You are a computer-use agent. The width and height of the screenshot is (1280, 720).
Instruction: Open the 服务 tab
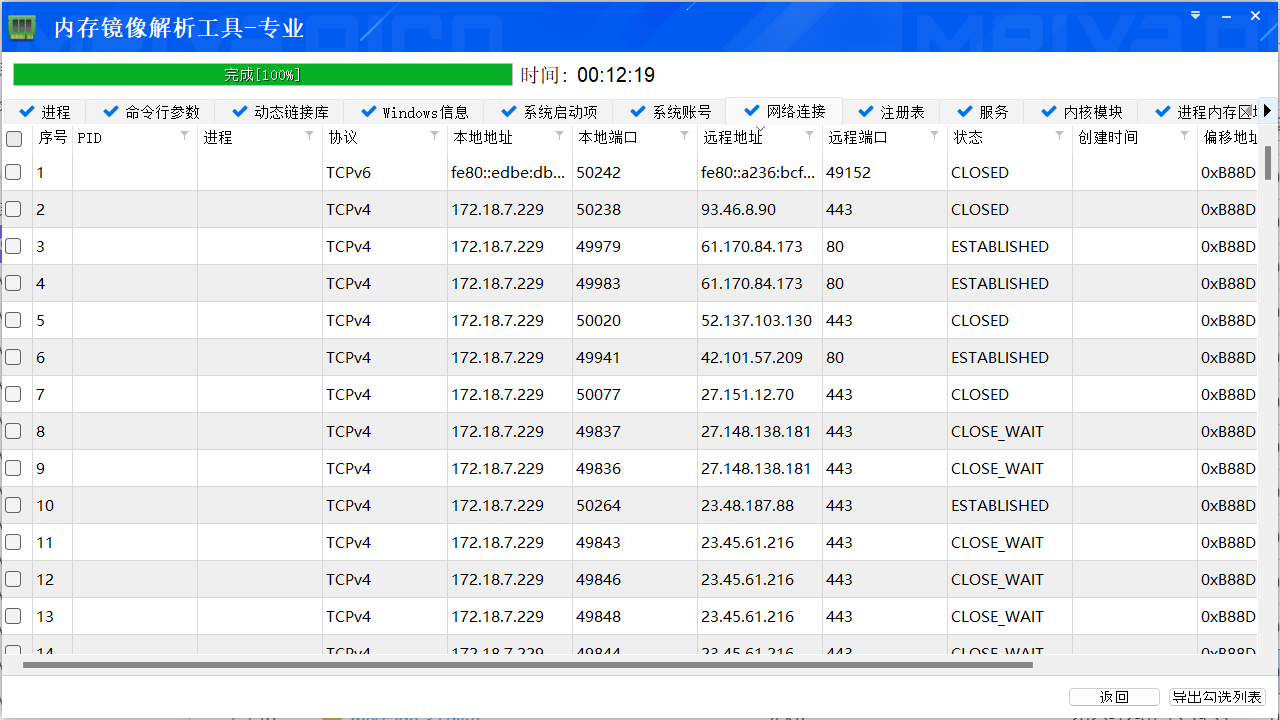pos(982,112)
